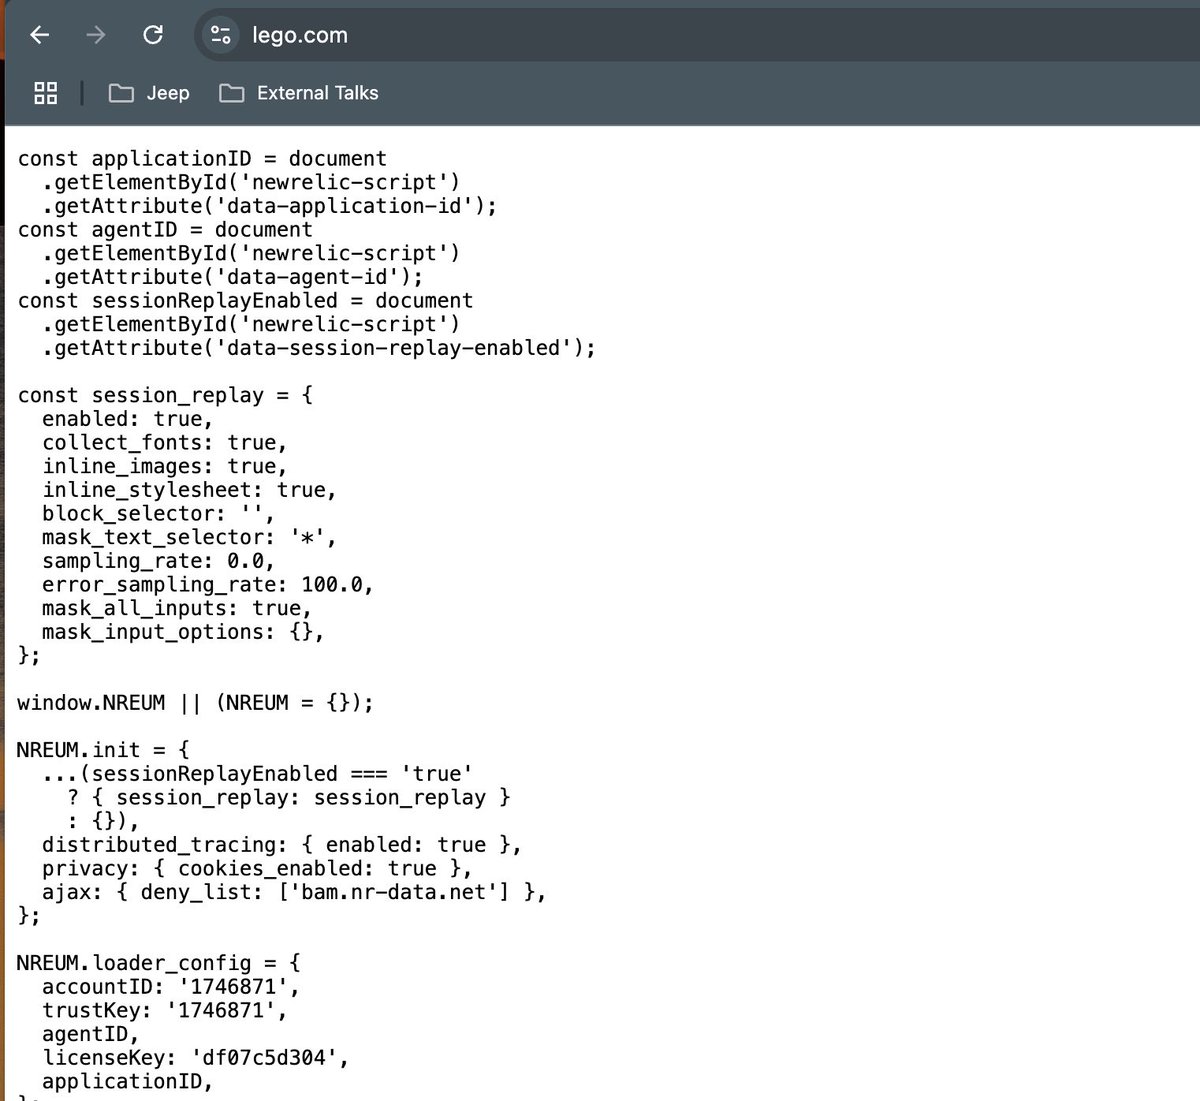Click the line "error_sampling_rate: 100.0,"
This screenshot has height=1101, width=1200.
(x=207, y=585)
